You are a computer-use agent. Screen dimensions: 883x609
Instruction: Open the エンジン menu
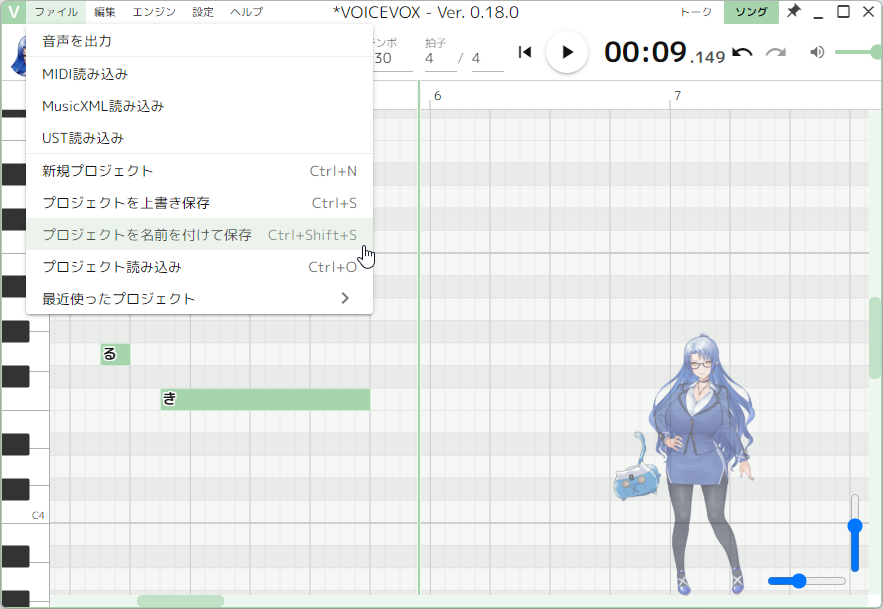(x=152, y=11)
